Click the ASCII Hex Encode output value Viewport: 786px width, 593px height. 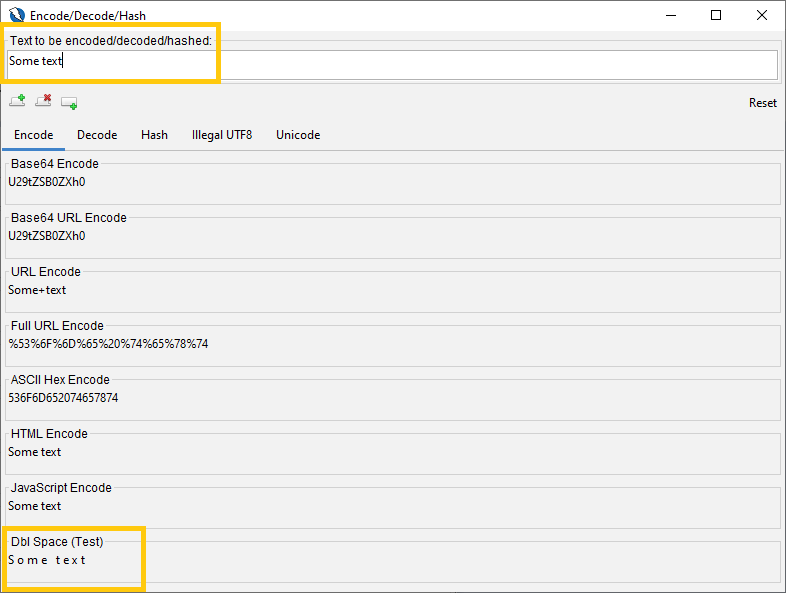[63, 398]
